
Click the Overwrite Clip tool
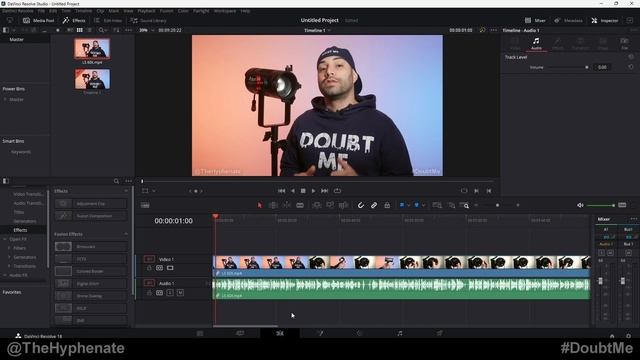tap(329, 205)
